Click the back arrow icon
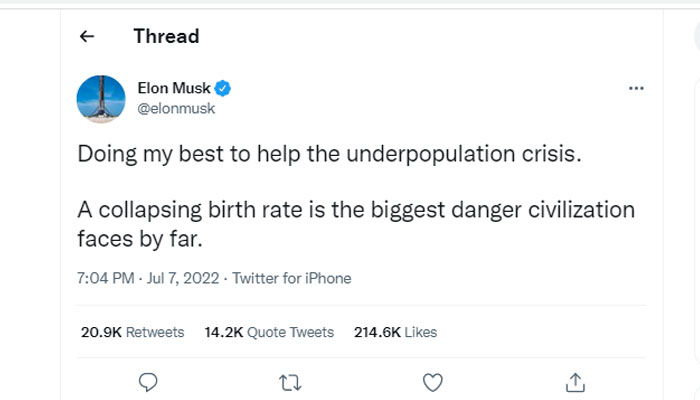 [87, 37]
